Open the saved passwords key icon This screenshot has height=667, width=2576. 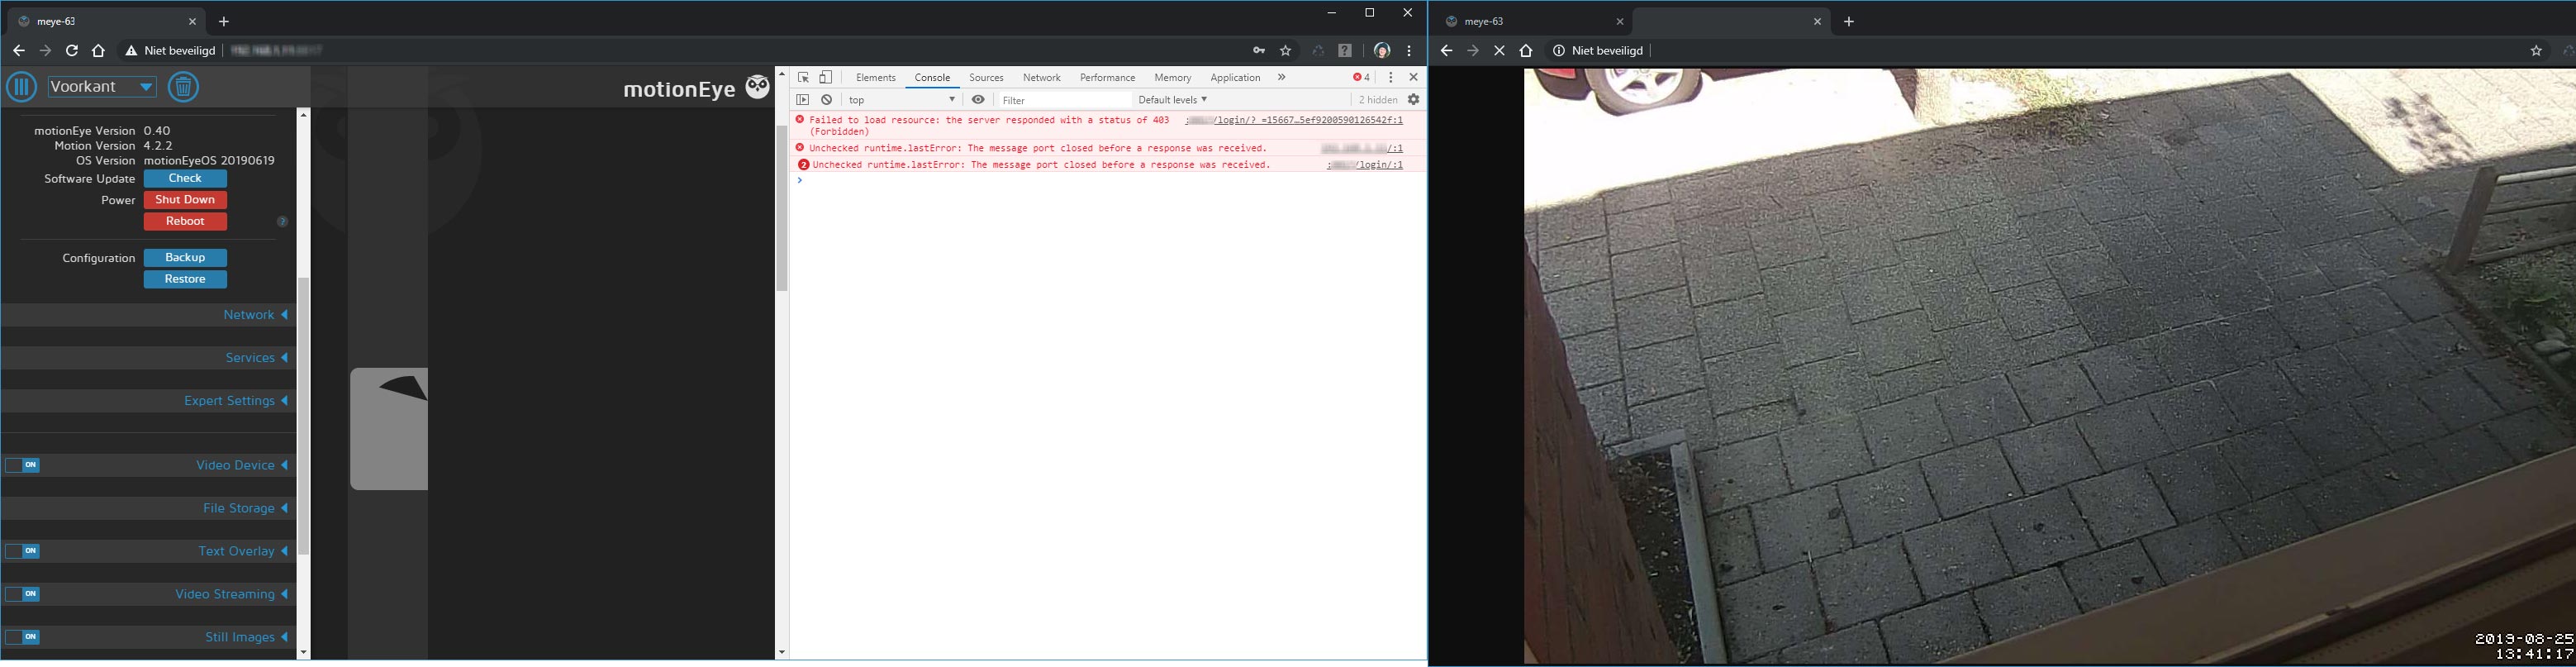tap(1259, 50)
